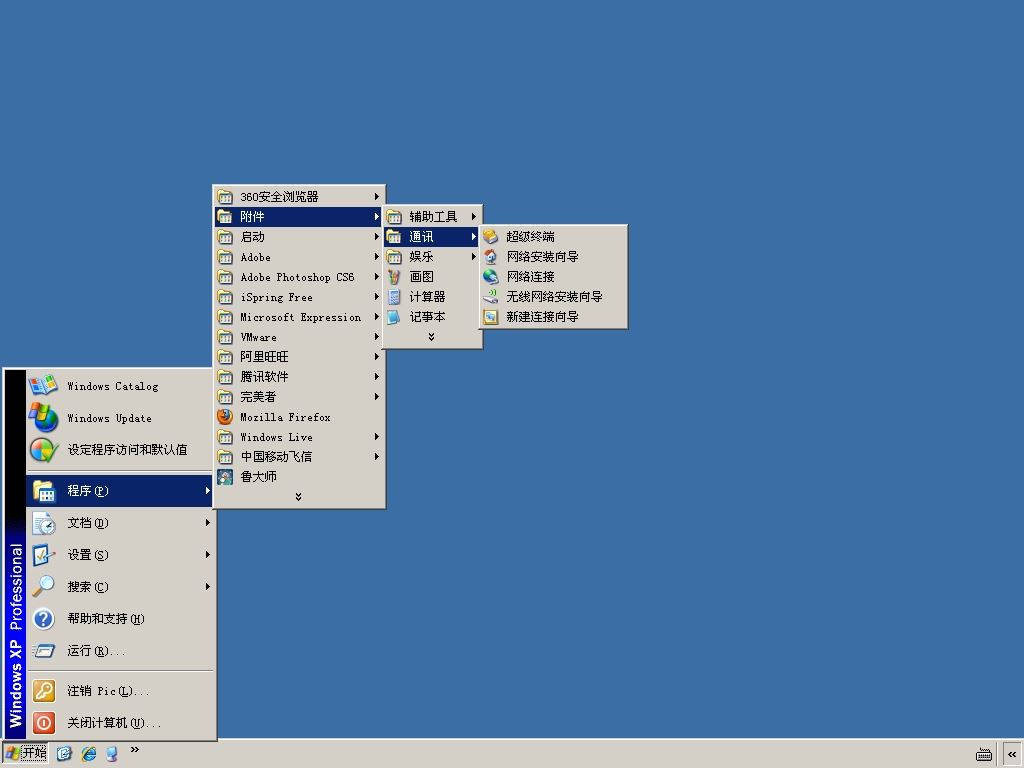Open the 辅助工具 accessibility submenu
1024x768 pixels.
point(432,217)
